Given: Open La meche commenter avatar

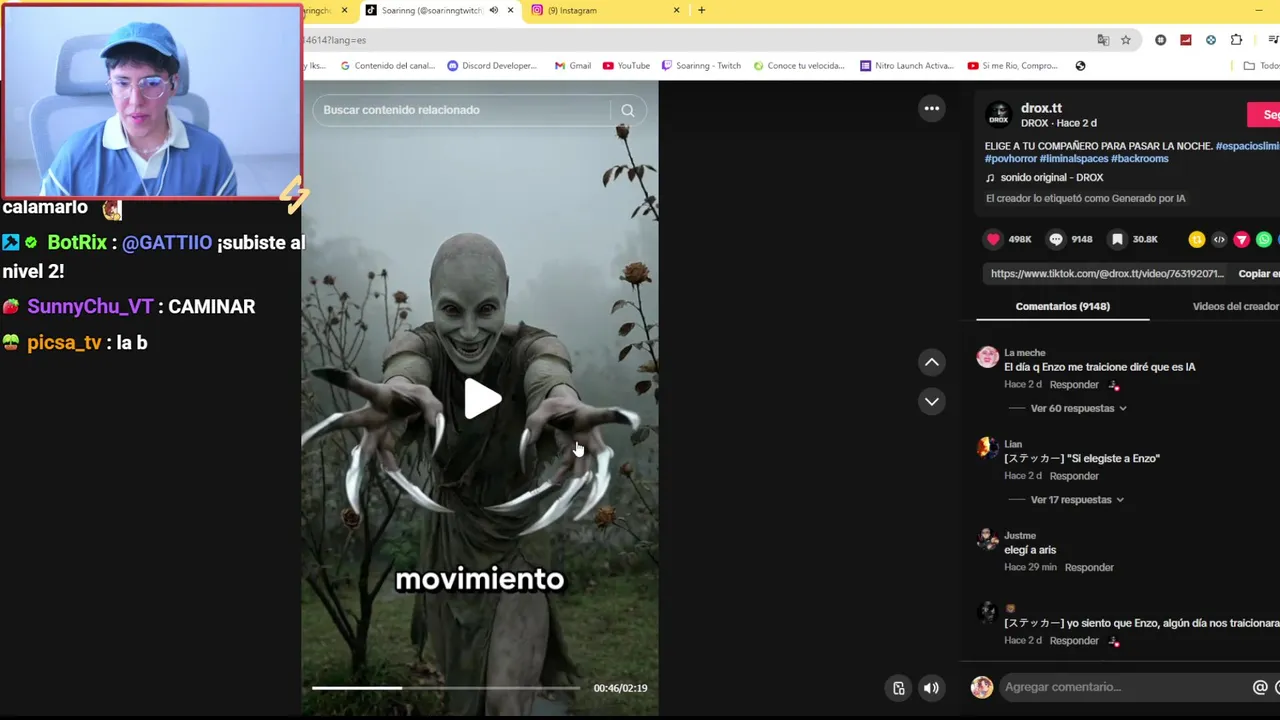Looking at the screenshot, I should click(987, 357).
